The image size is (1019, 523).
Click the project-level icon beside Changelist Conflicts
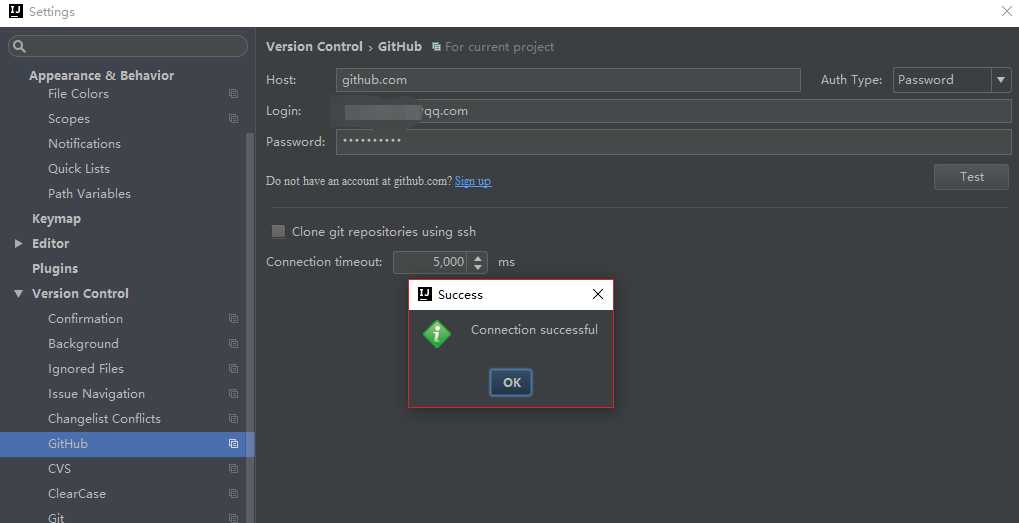click(x=233, y=419)
